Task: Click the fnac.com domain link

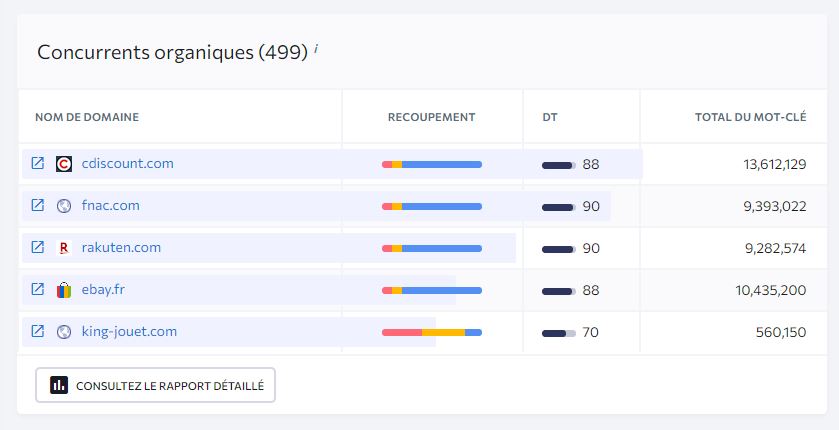Action: 110,205
